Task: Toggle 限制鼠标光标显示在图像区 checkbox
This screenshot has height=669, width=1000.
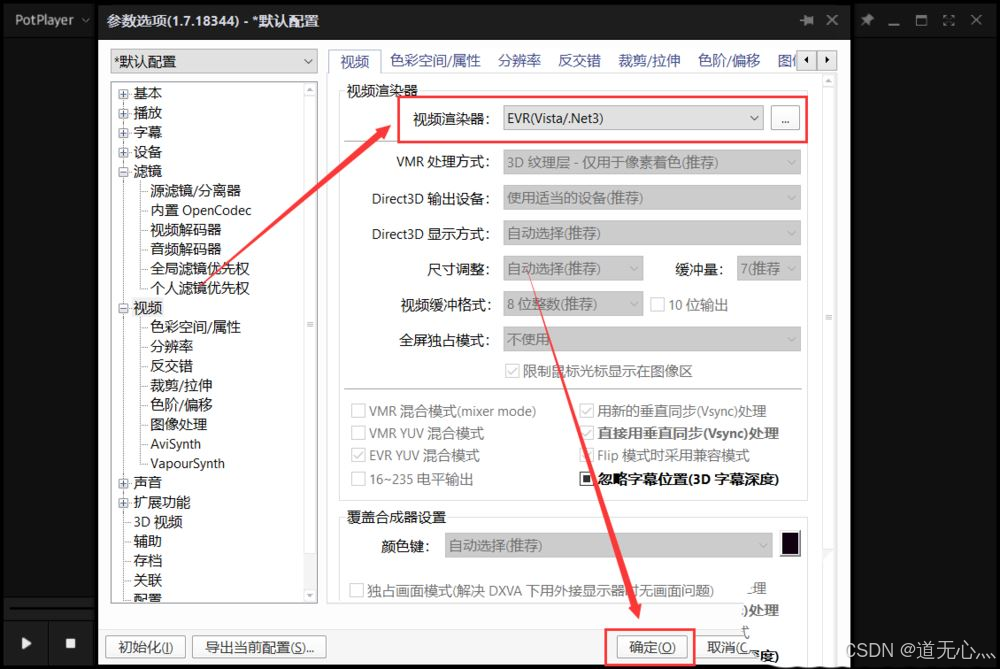Action: [x=511, y=371]
